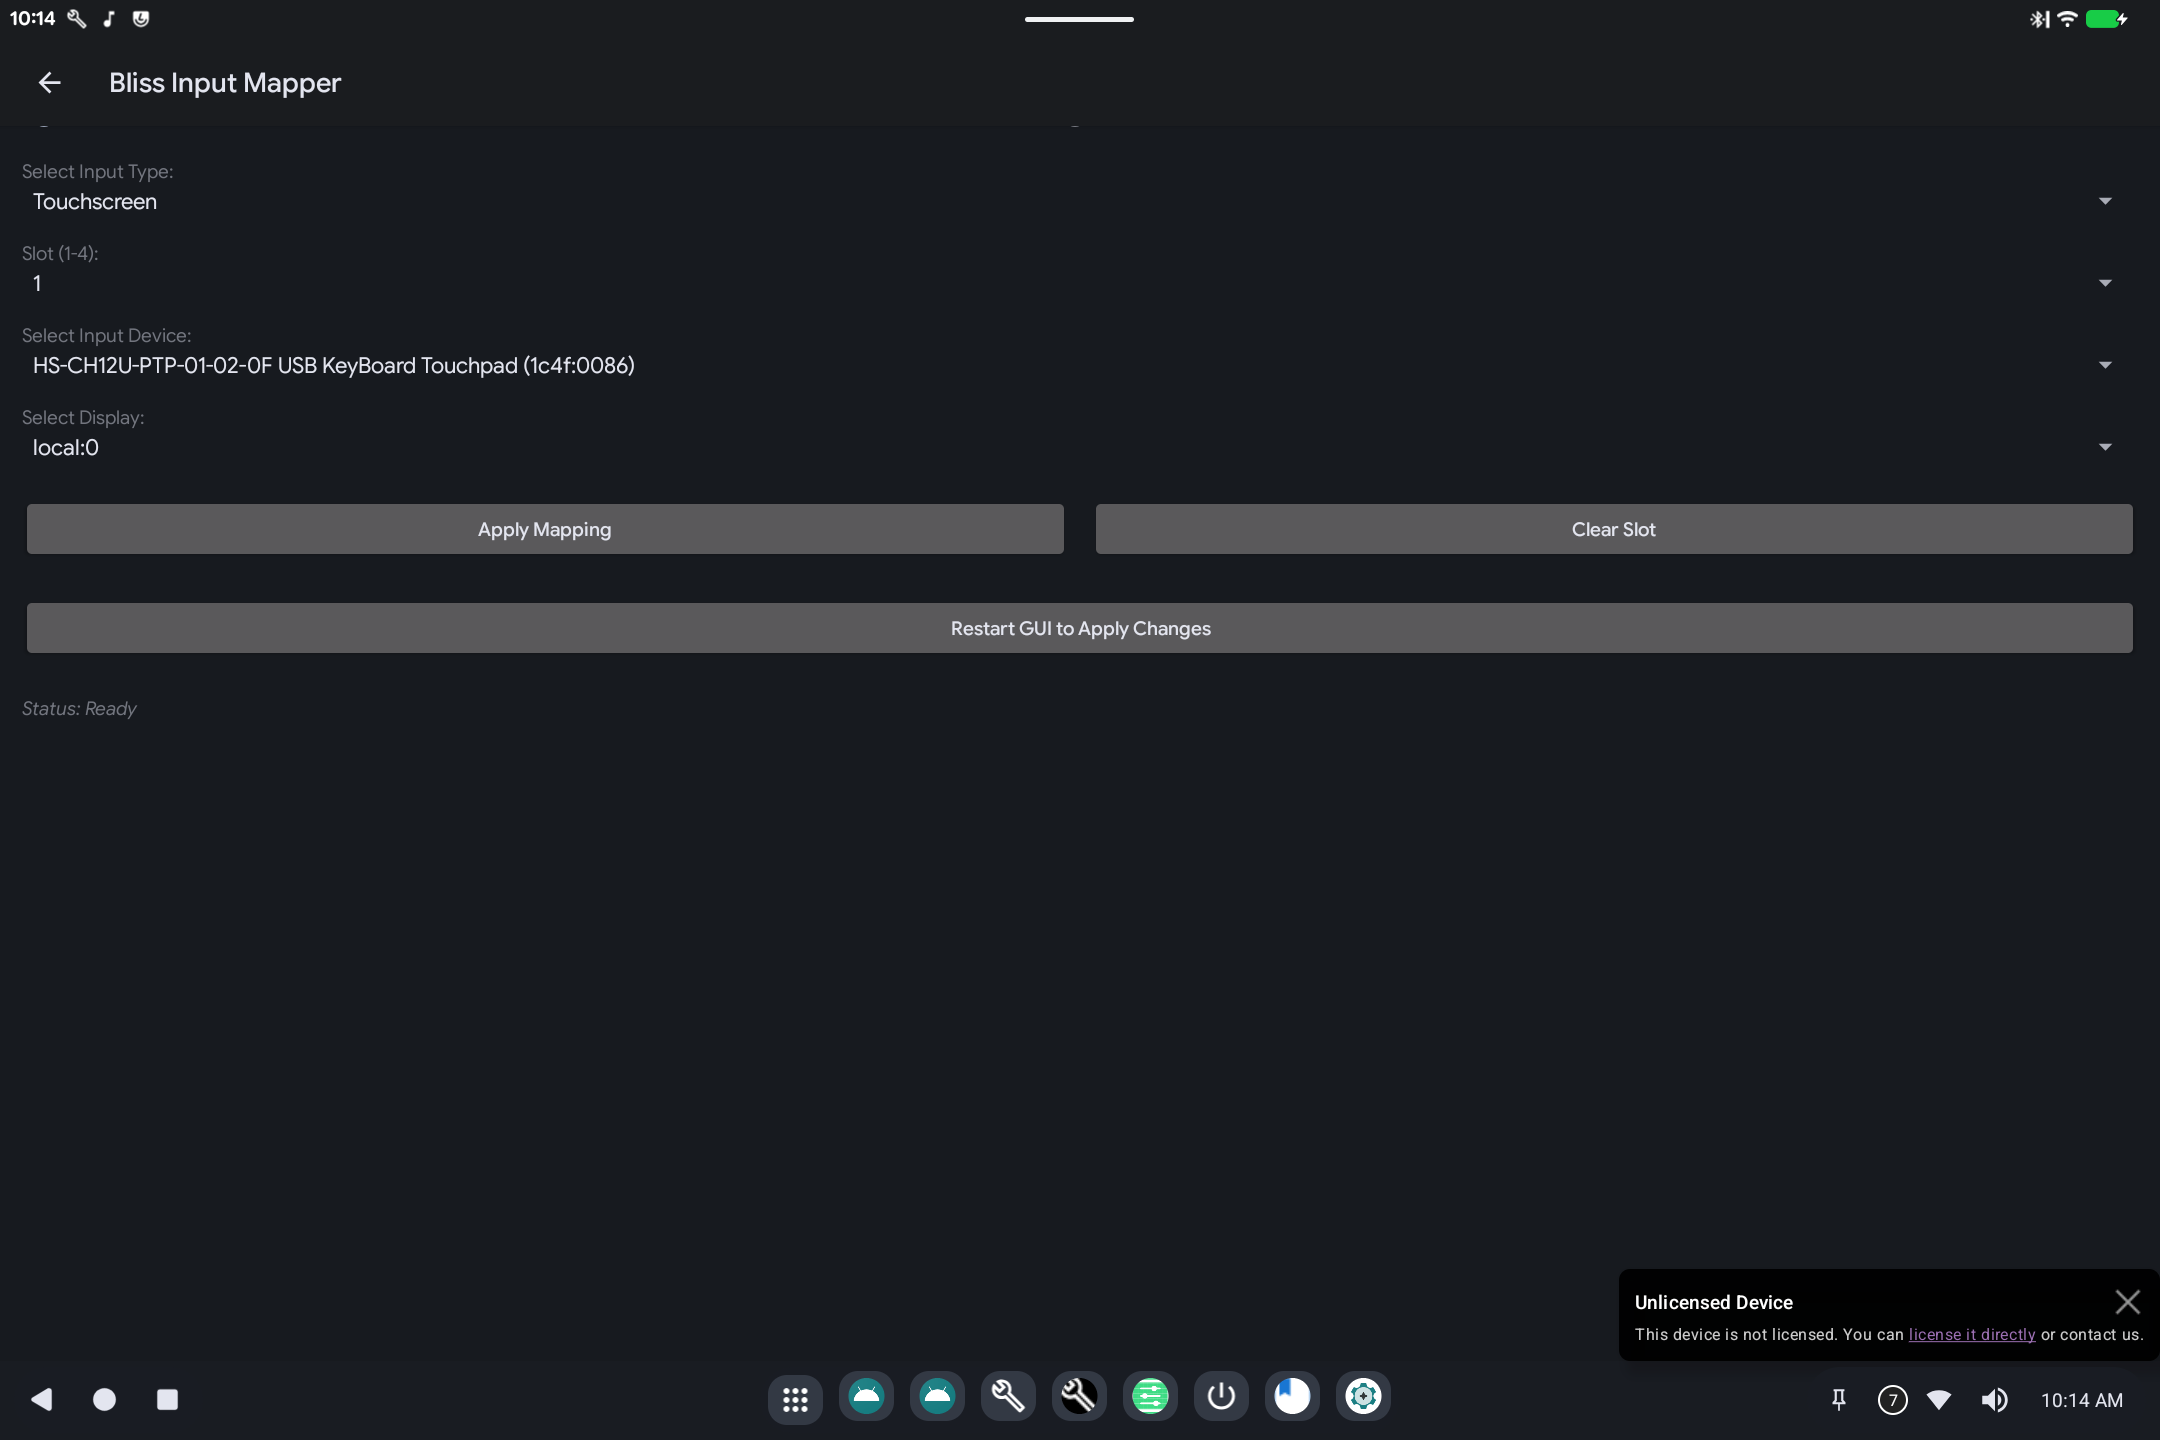Expand the Slot (1-4) dropdown arrow

tap(2105, 283)
